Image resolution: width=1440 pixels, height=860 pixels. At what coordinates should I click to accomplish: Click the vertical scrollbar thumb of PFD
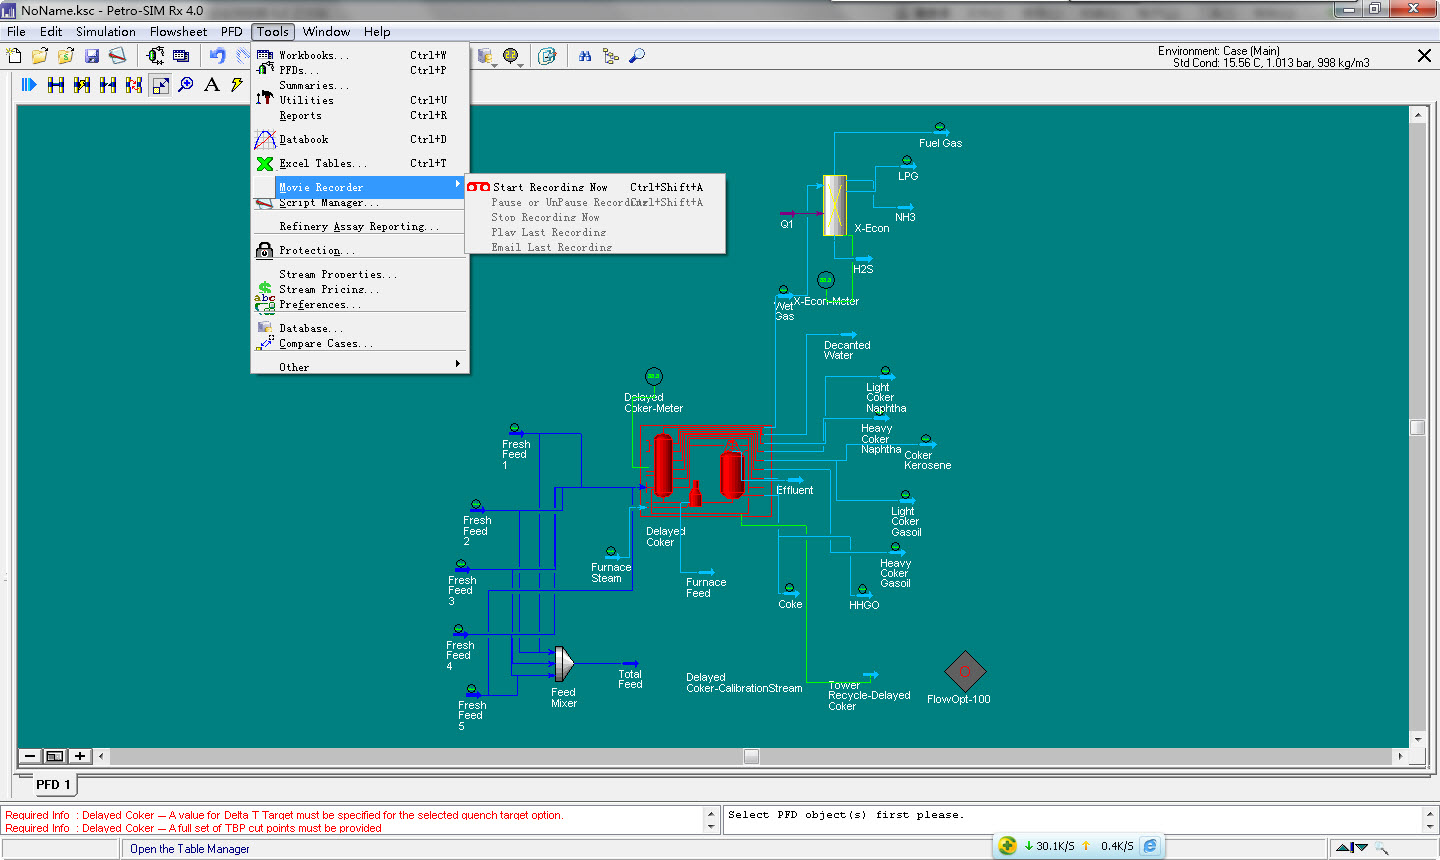point(1417,427)
